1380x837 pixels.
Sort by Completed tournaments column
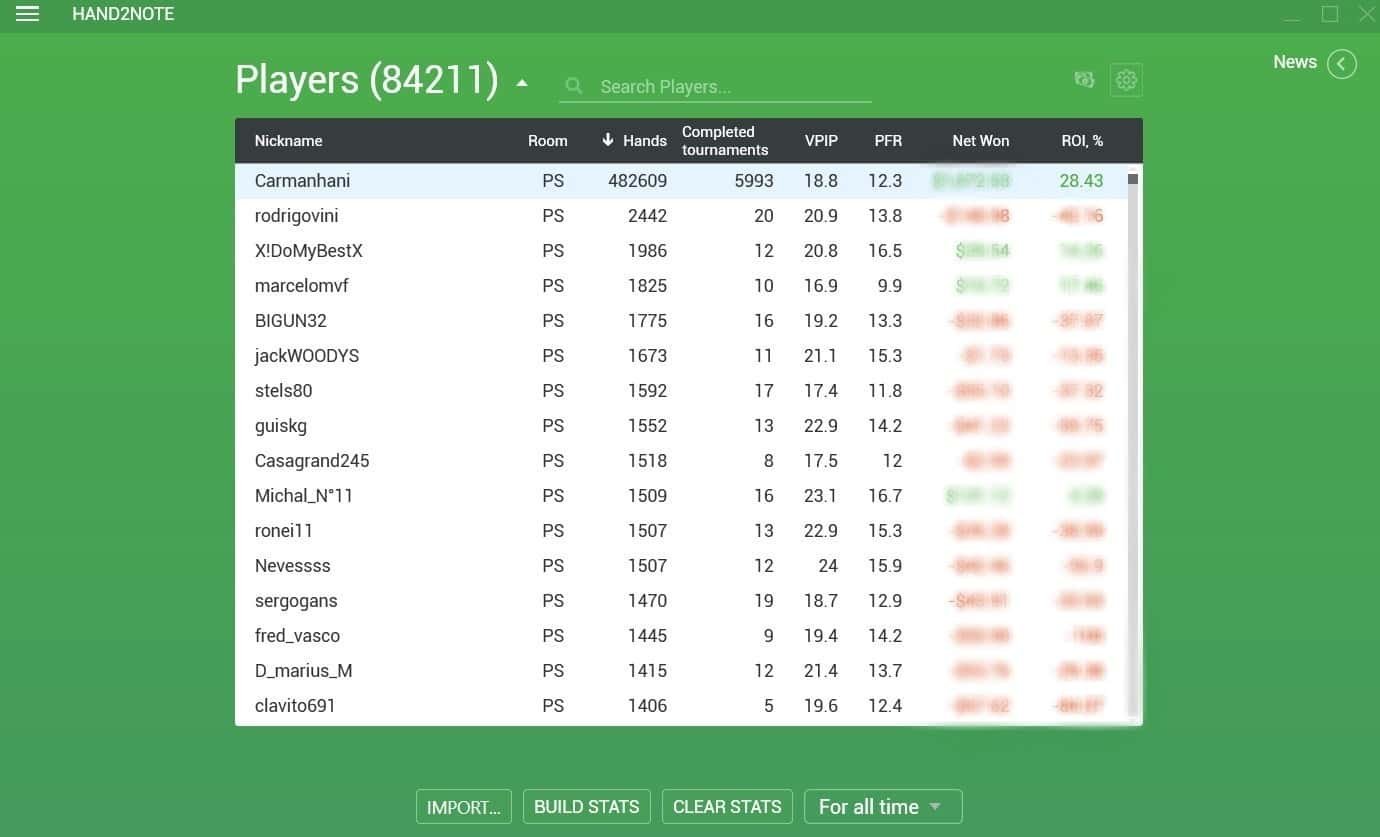[x=724, y=141]
